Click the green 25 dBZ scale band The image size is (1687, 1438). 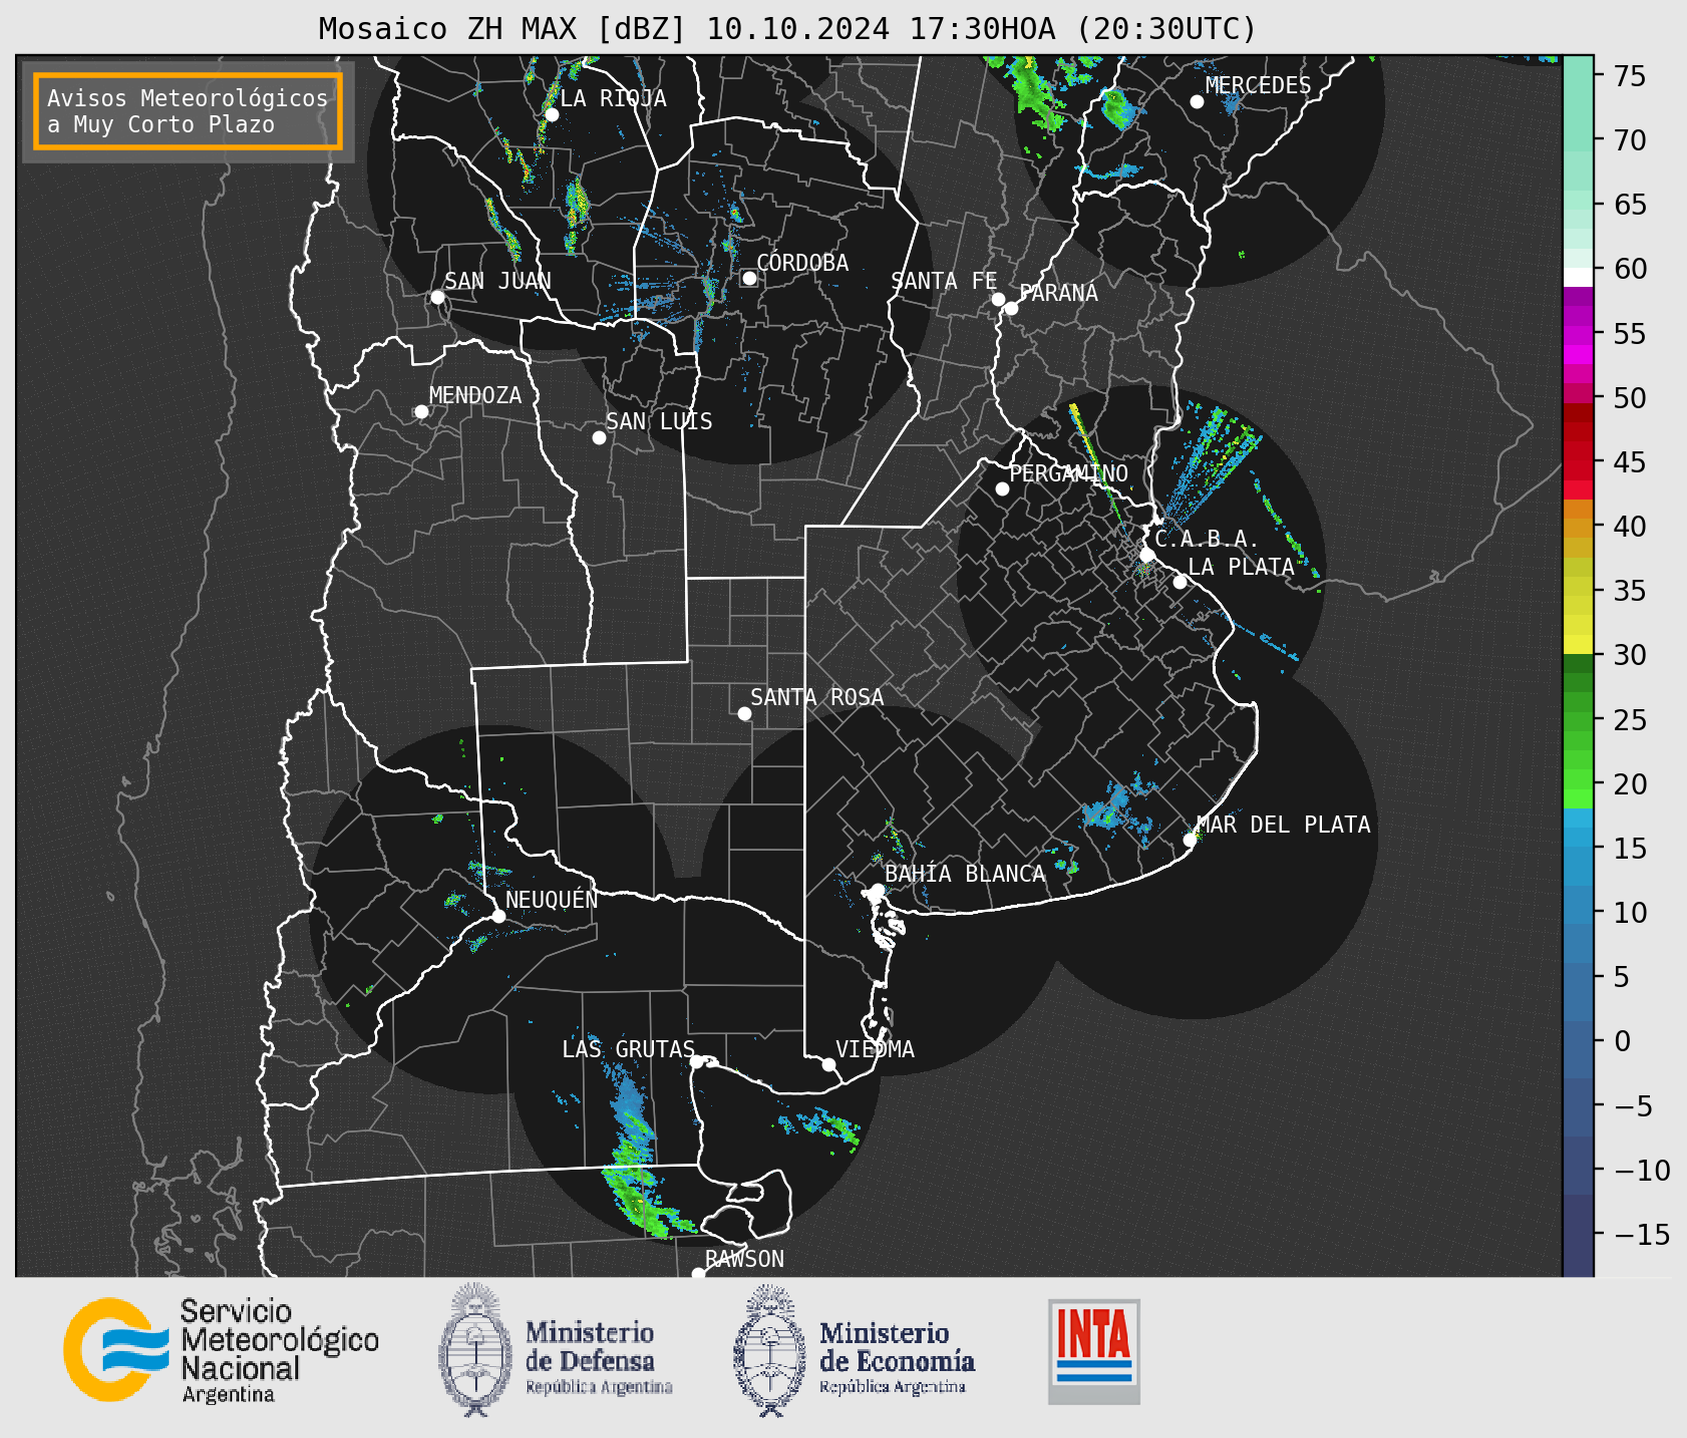click(1577, 720)
